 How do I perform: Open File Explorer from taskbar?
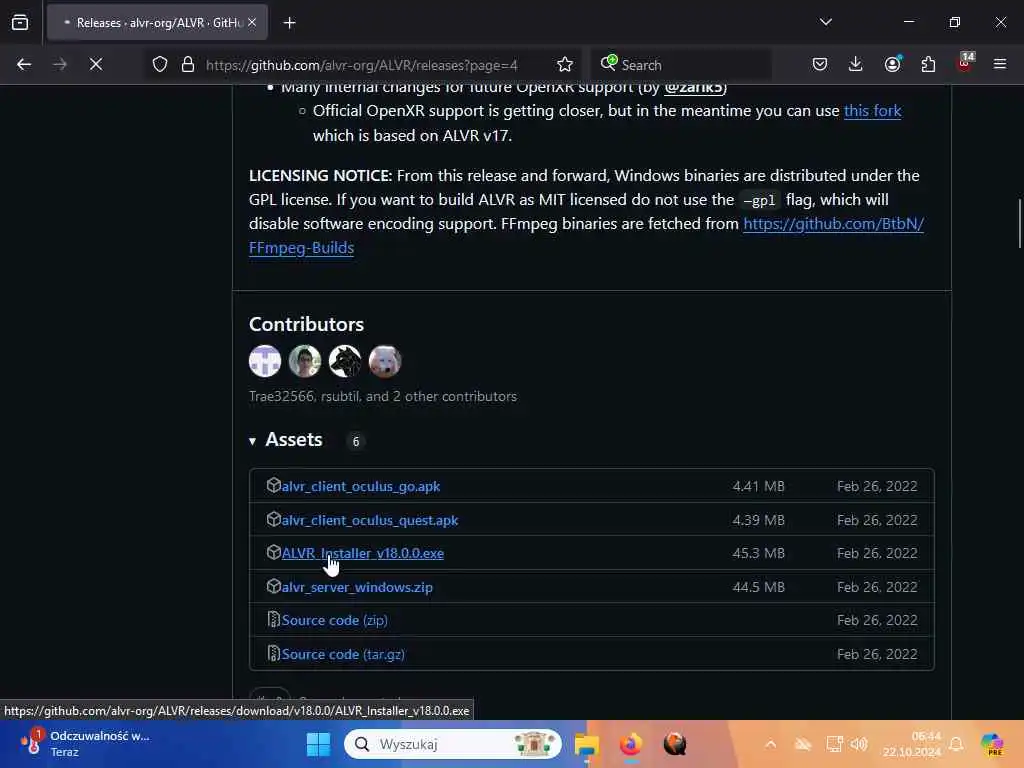[586, 744]
